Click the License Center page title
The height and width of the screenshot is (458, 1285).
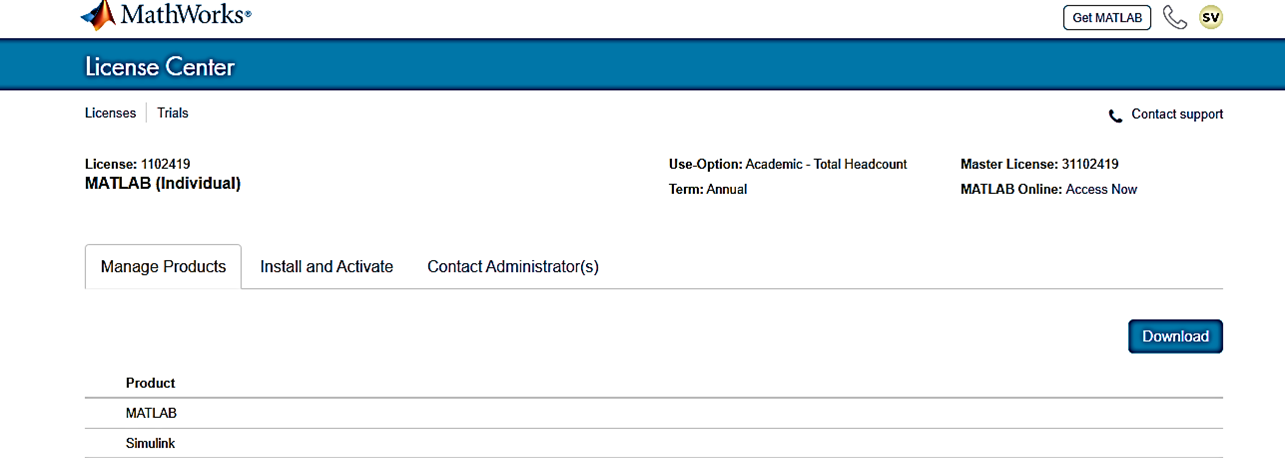click(160, 67)
